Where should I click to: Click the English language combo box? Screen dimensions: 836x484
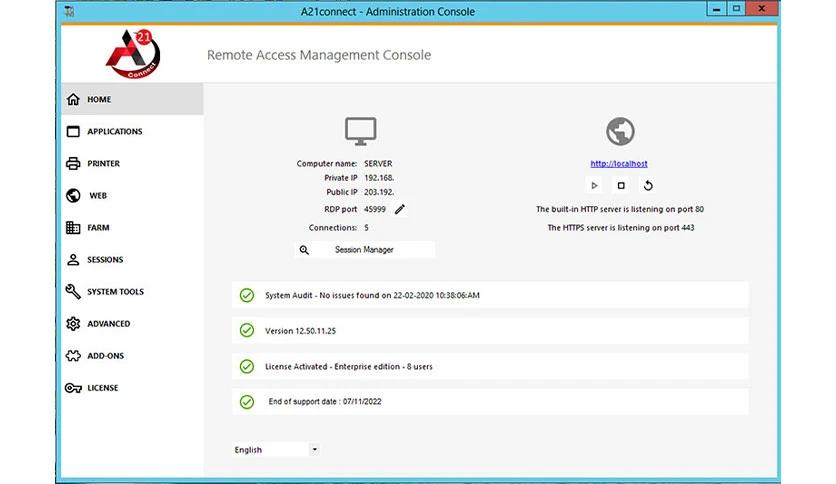[276, 449]
